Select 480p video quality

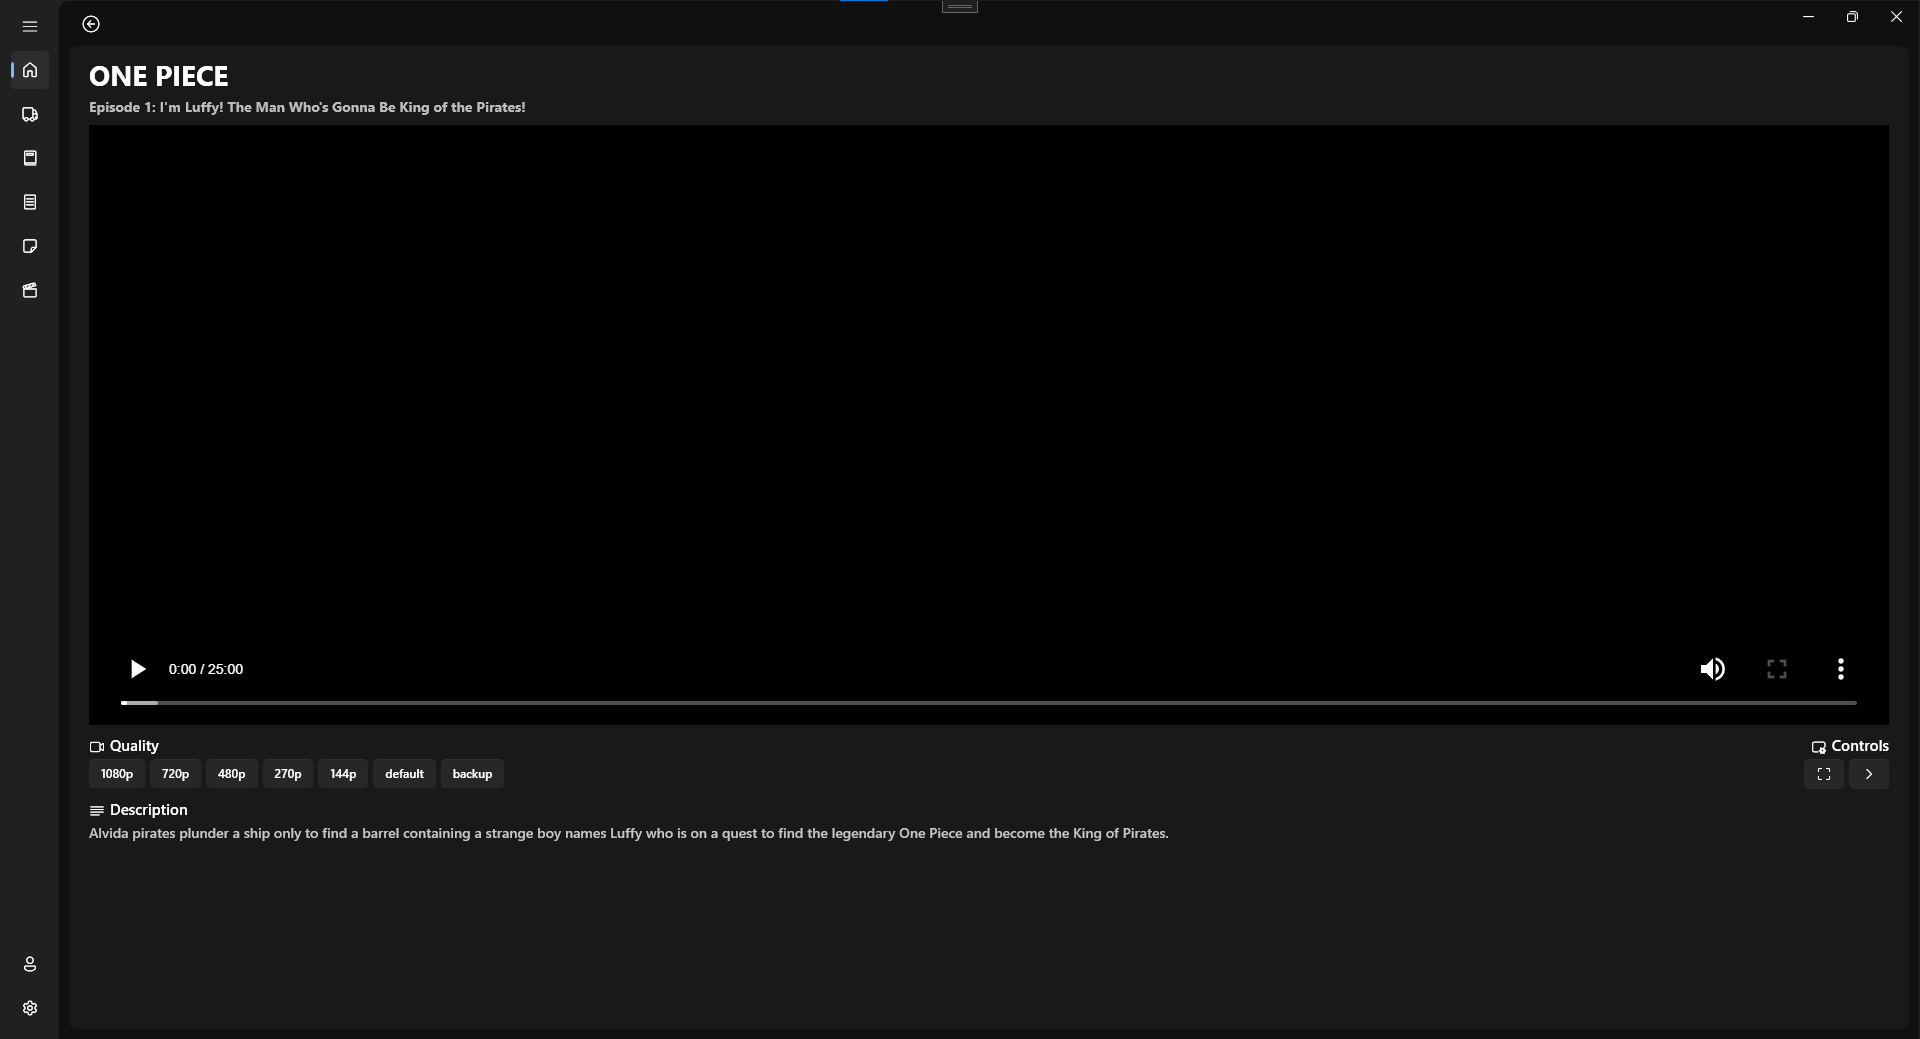click(232, 774)
